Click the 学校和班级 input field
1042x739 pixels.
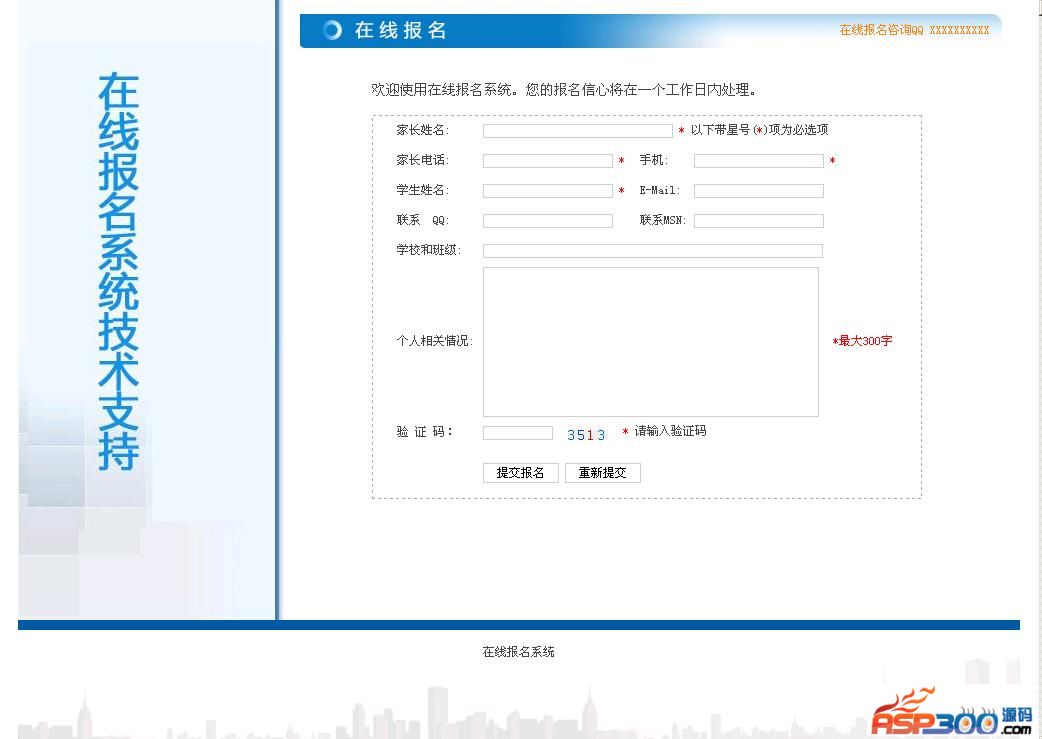(x=653, y=251)
